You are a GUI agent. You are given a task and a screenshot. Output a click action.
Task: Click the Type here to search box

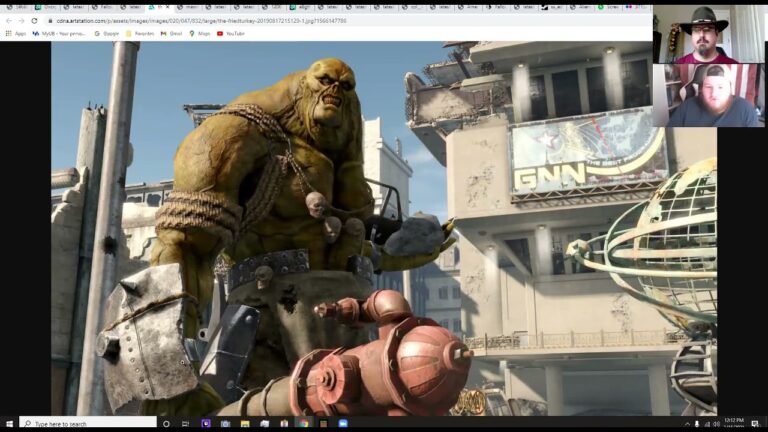(x=88, y=424)
